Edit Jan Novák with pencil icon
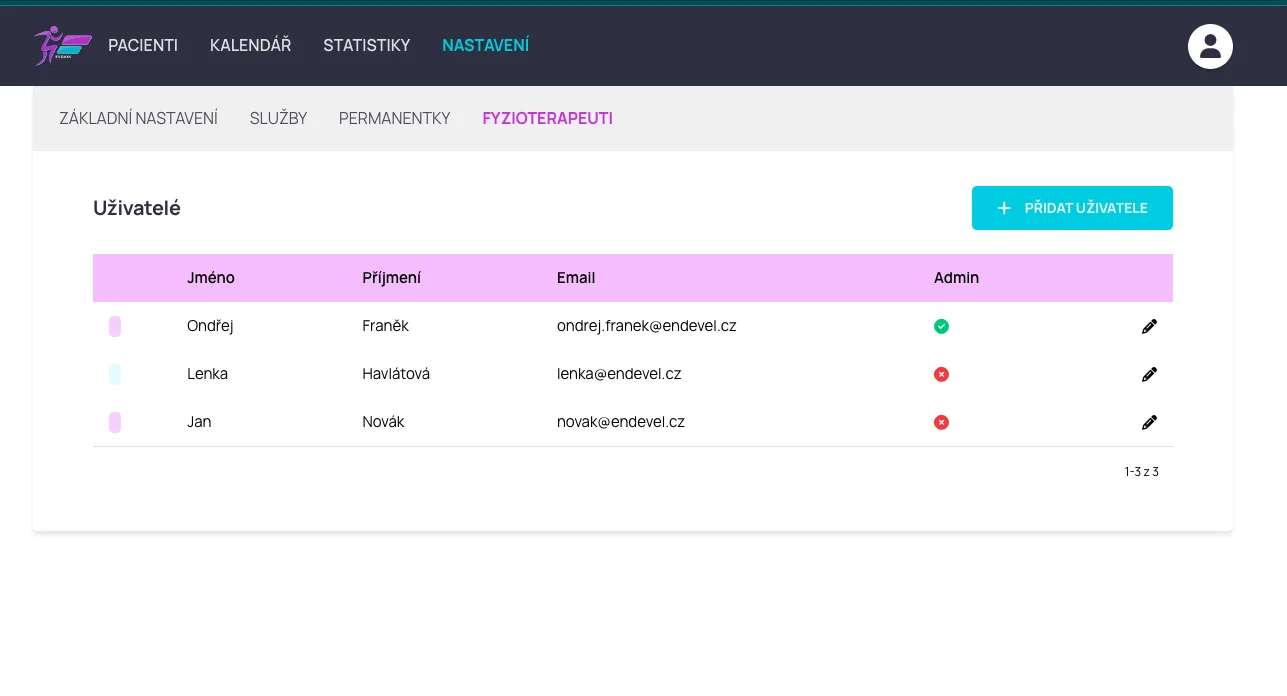This screenshot has height=696, width=1287. coord(1149,422)
